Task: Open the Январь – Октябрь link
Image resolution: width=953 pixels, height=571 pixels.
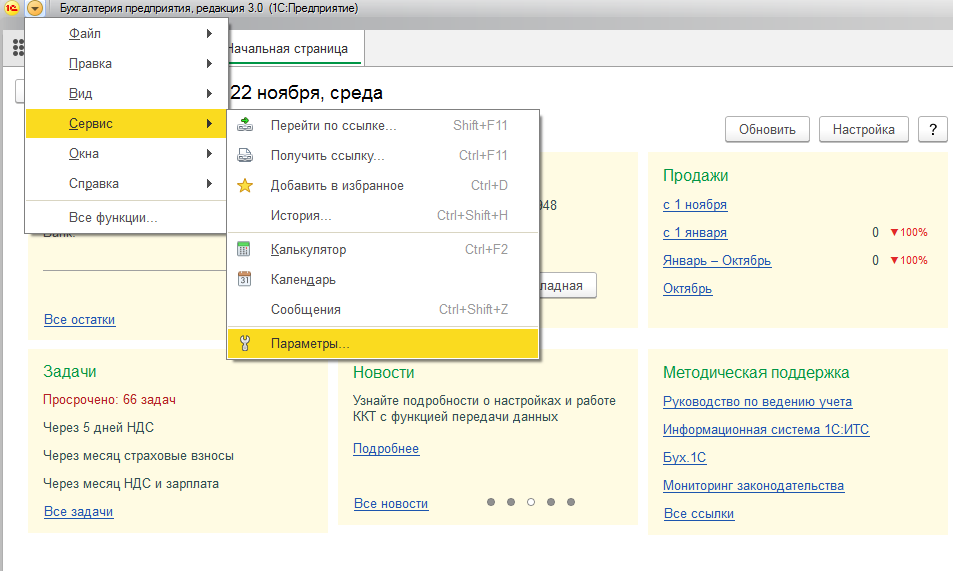Action: (x=717, y=261)
